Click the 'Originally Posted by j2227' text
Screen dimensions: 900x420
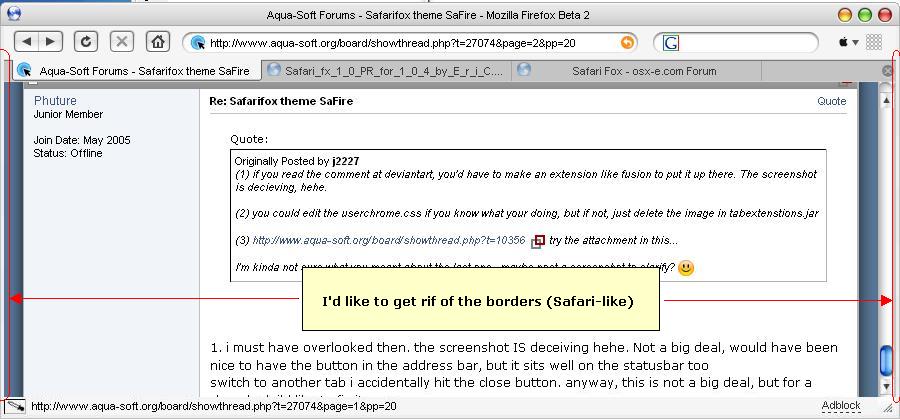point(297,161)
